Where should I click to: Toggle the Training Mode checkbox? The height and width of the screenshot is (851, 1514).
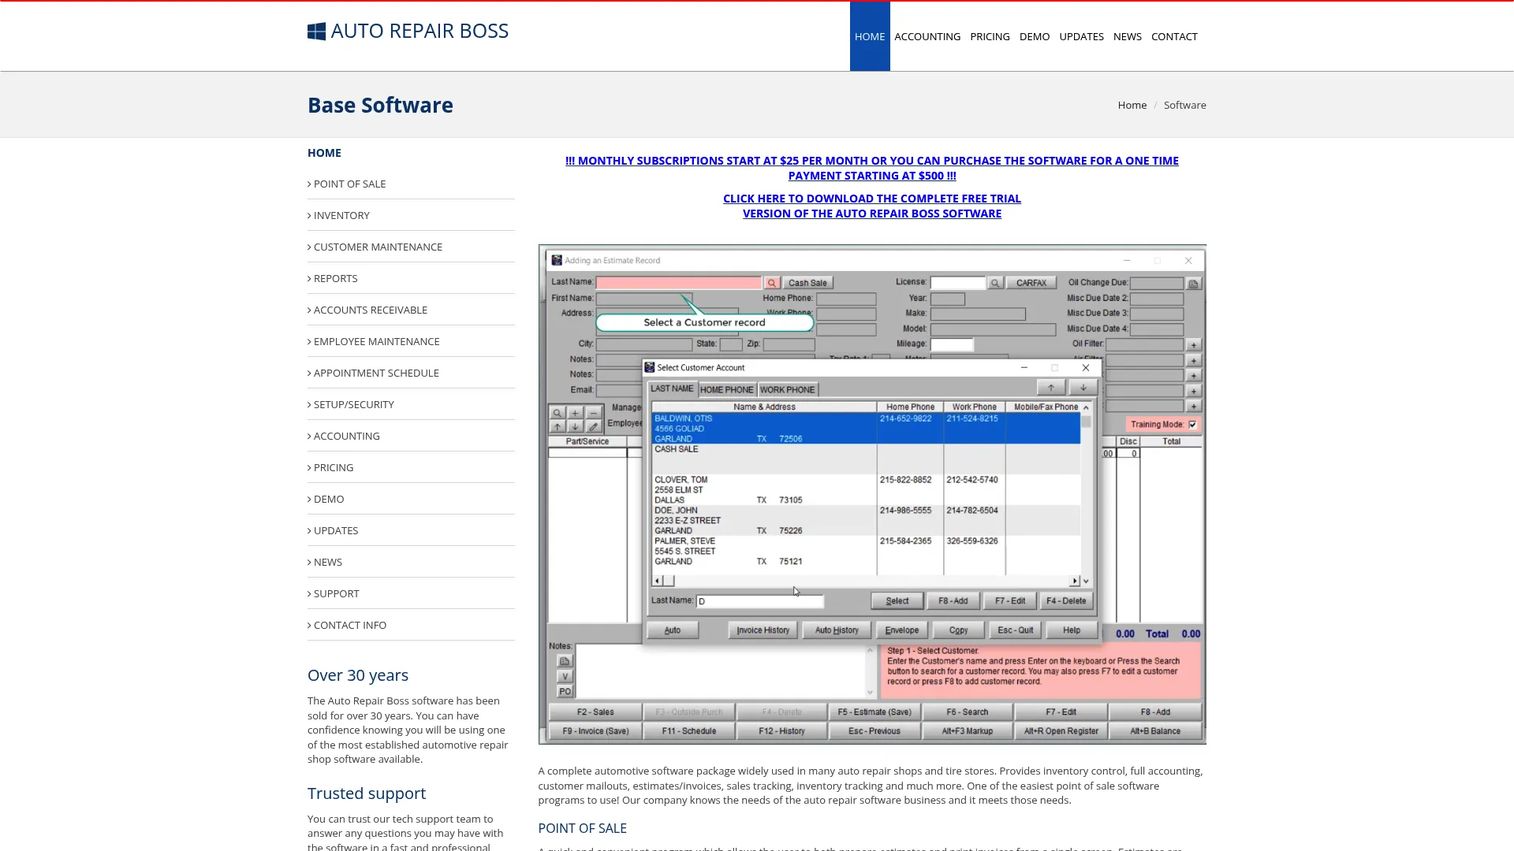[1192, 424]
